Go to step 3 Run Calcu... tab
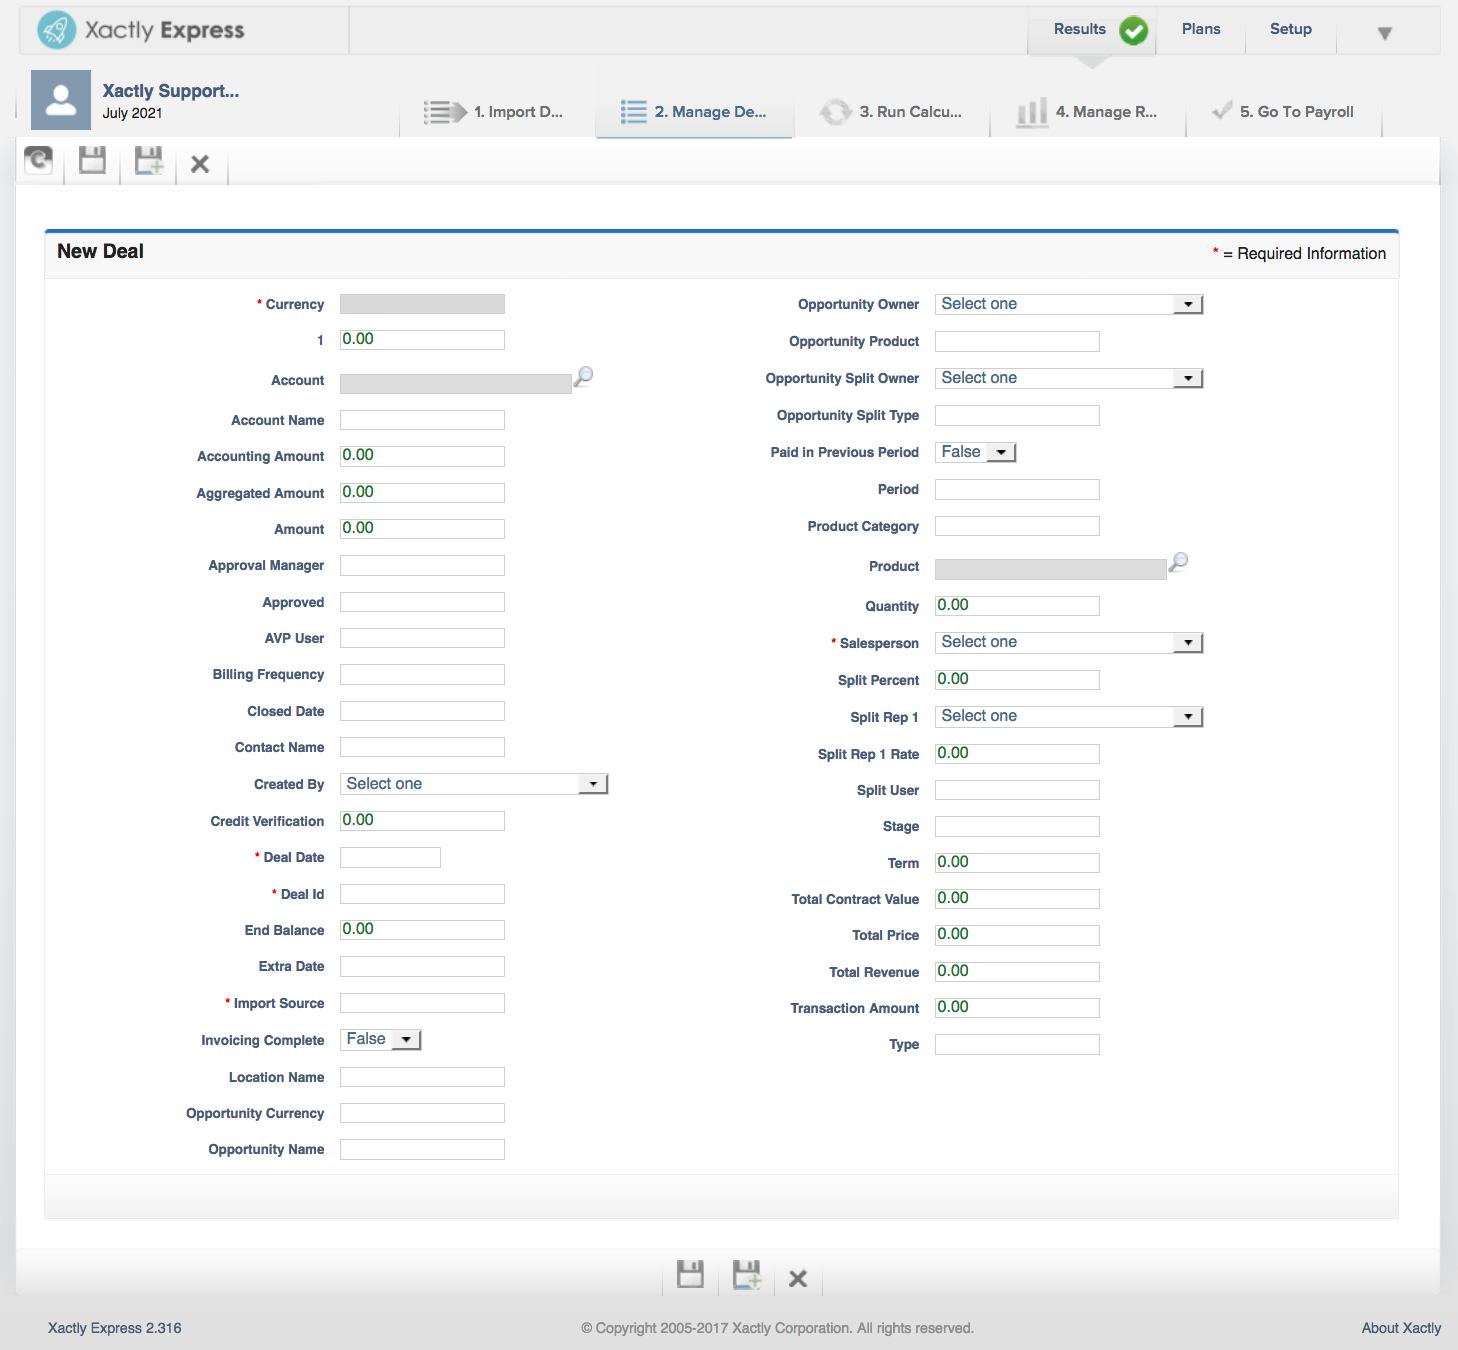The width and height of the screenshot is (1458, 1350). pos(891,112)
